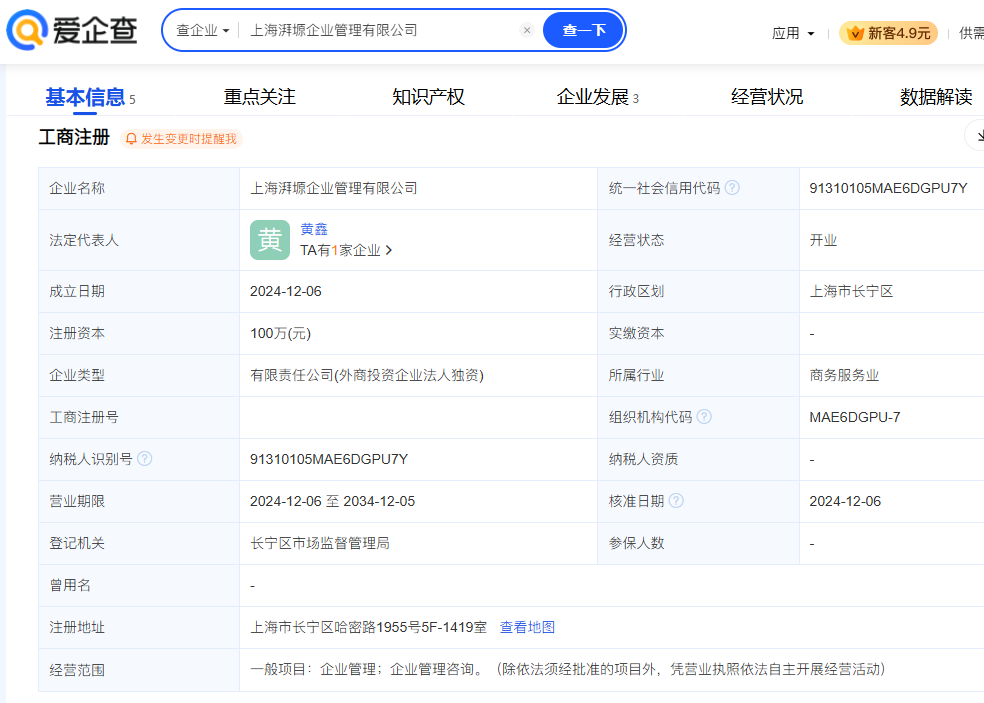Click the 爱企查 logo icon
Screen dimensions: 984x703
[x=27, y=30]
